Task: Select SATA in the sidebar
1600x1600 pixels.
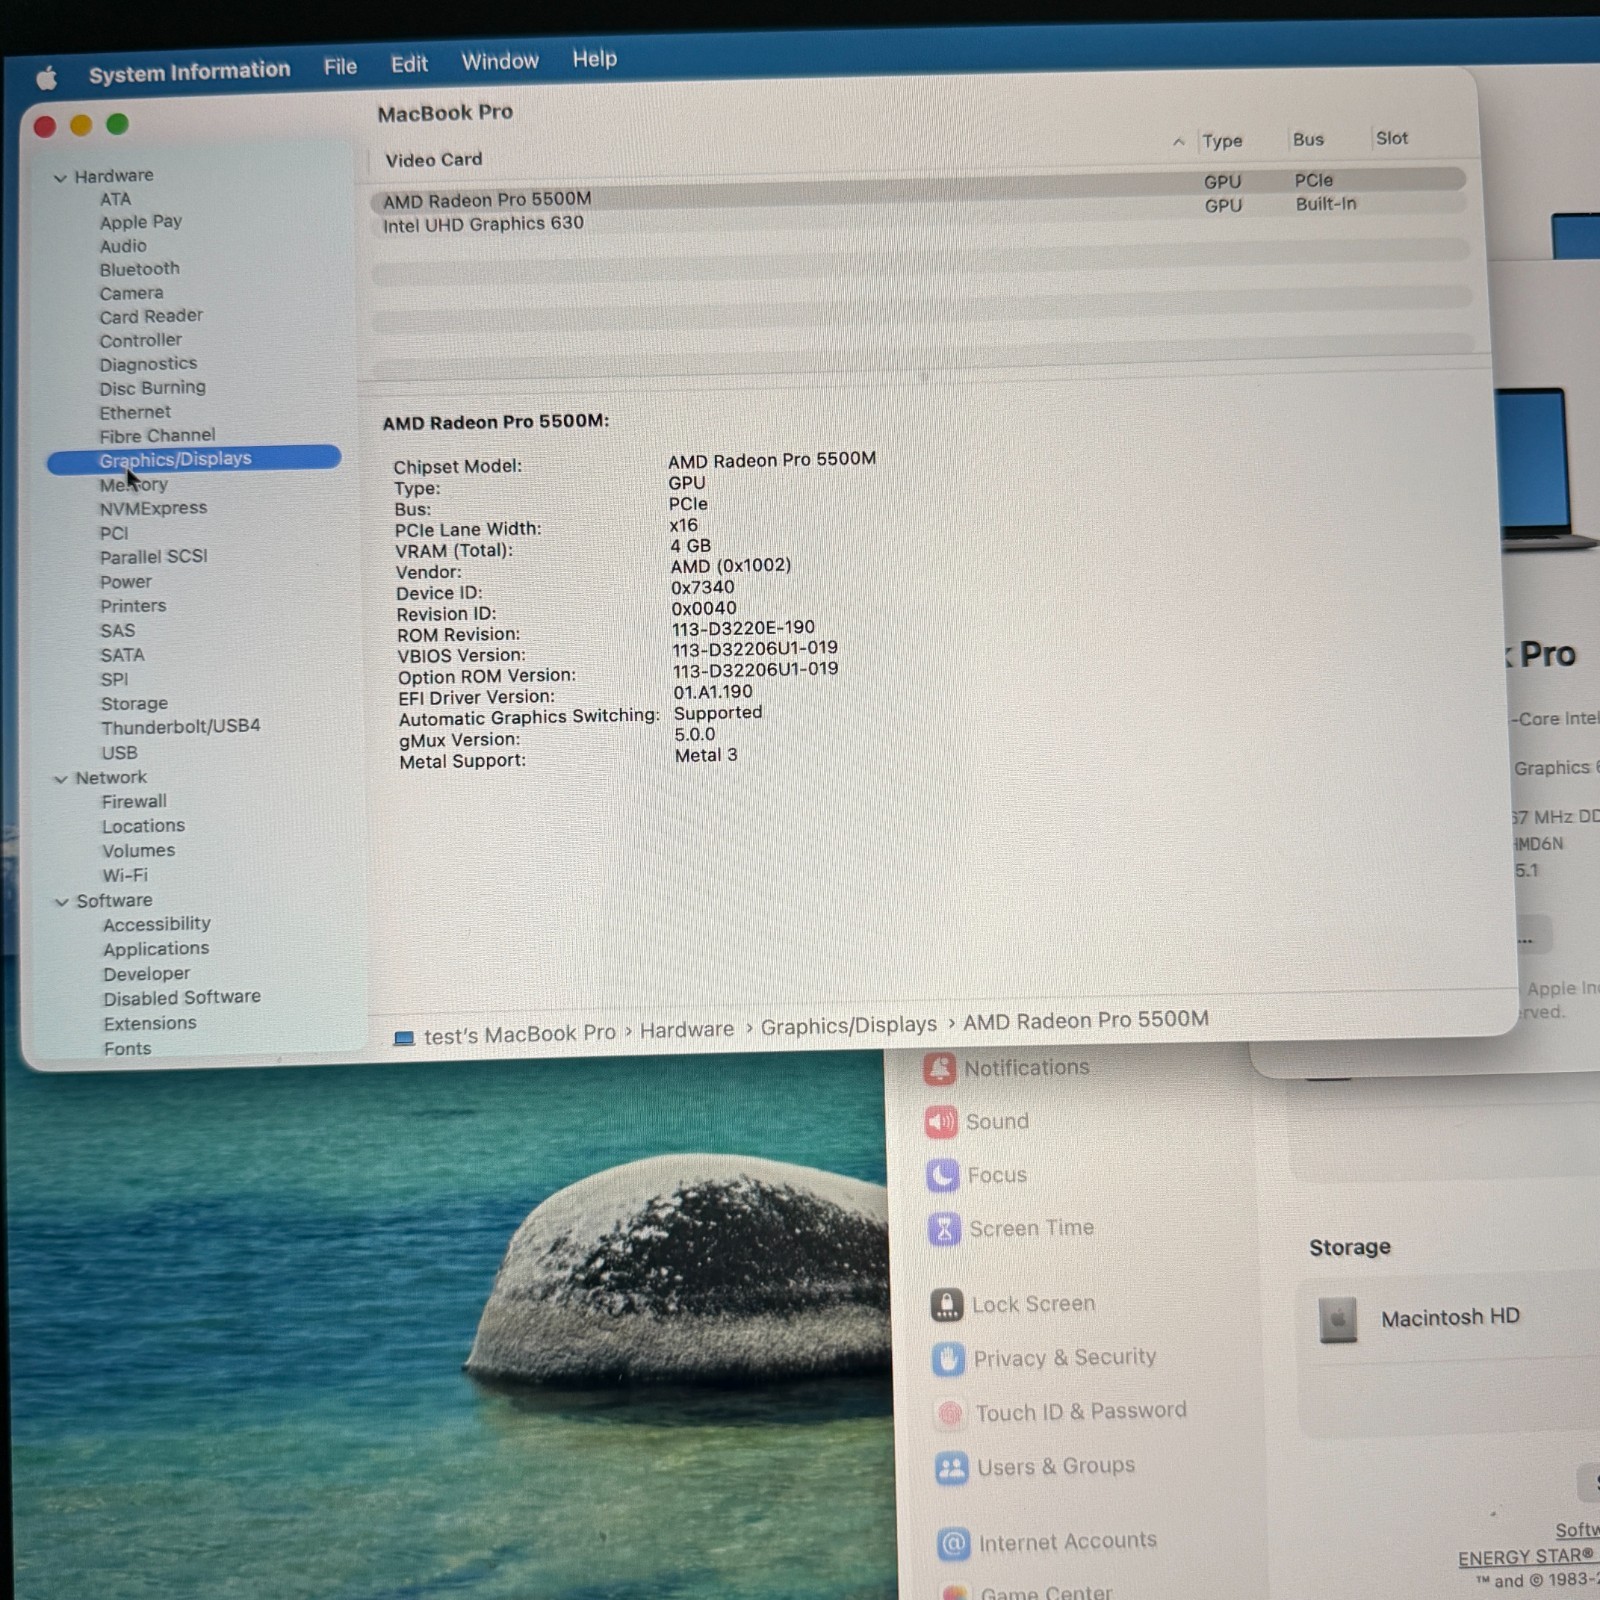Action: coord(122,655)
